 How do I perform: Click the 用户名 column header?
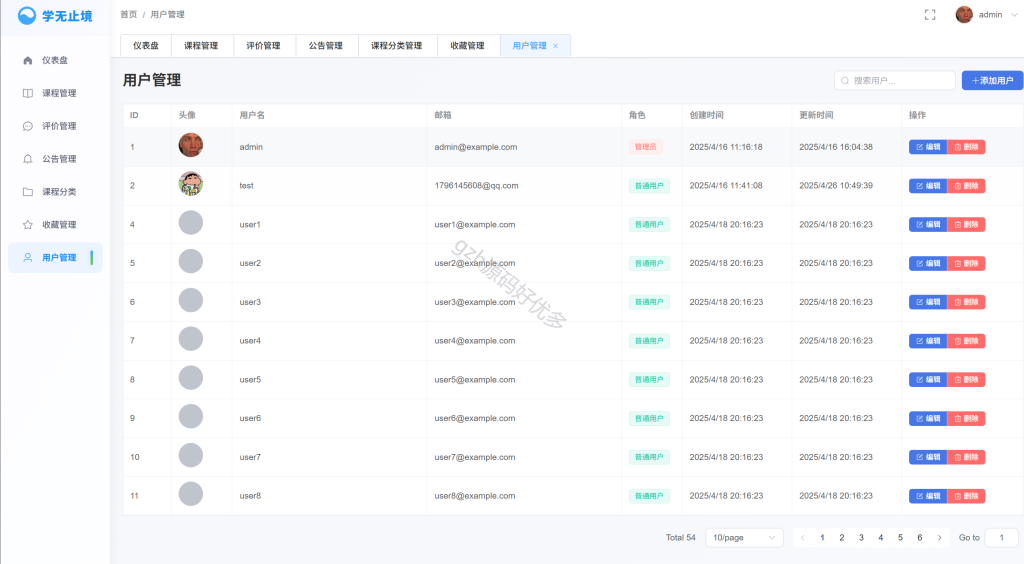tap(252, 115)
